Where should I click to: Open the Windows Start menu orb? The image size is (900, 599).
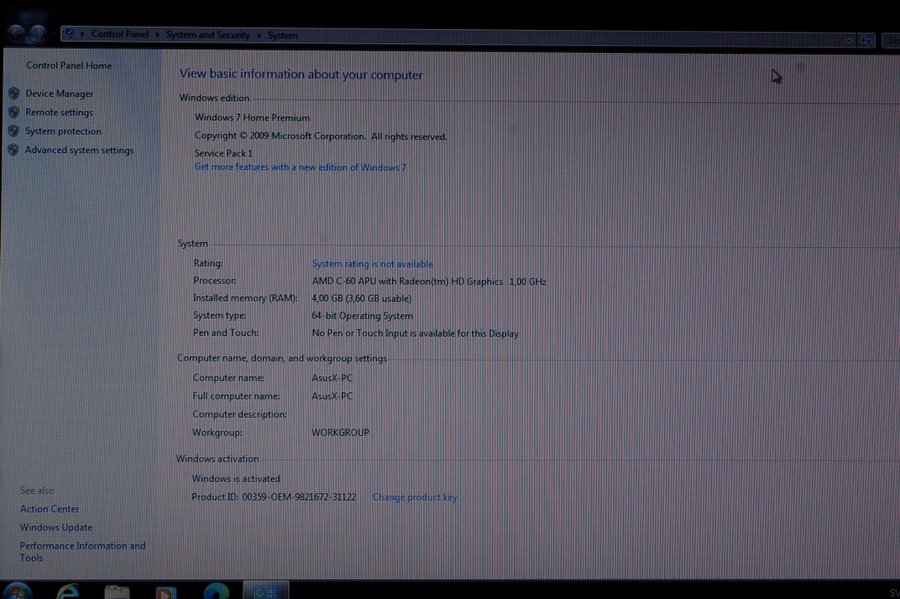(17, 590)
